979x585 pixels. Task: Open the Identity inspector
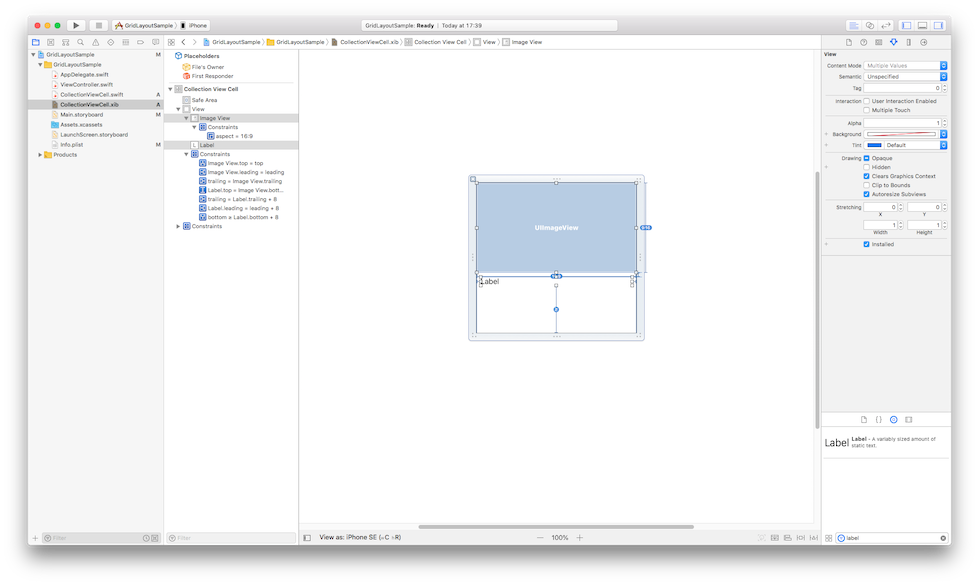878,42
